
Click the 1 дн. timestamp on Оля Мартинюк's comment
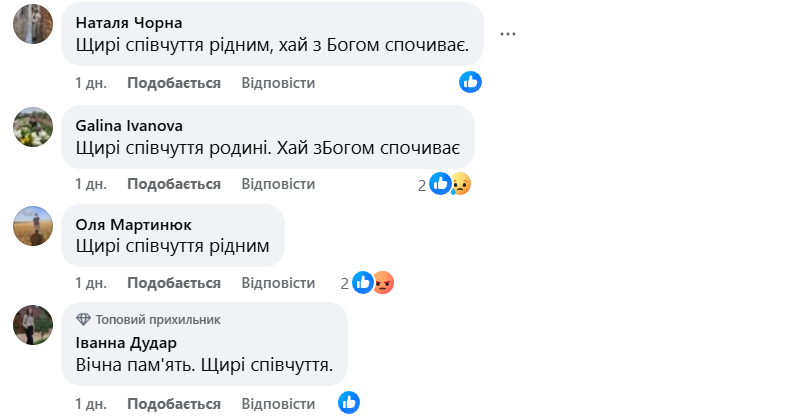[91, 283]
